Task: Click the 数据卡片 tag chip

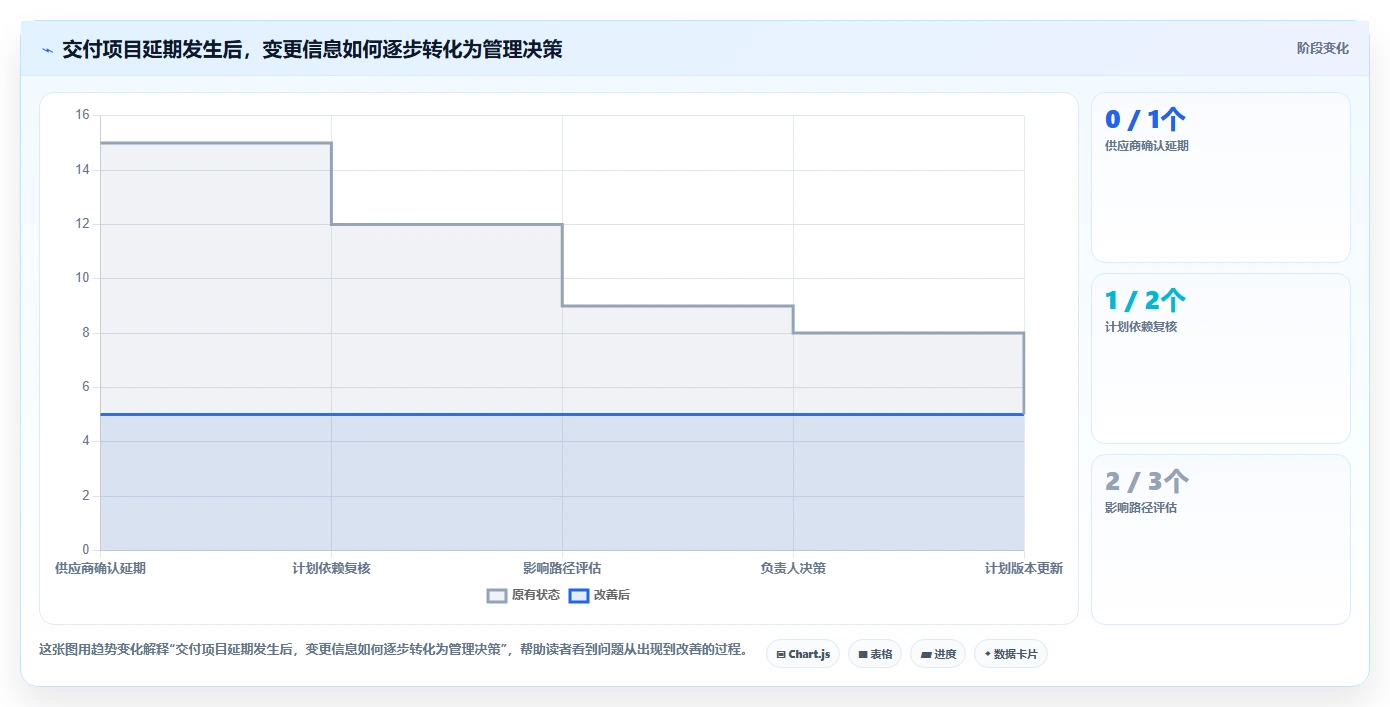Action: [x=1011, y=654]
